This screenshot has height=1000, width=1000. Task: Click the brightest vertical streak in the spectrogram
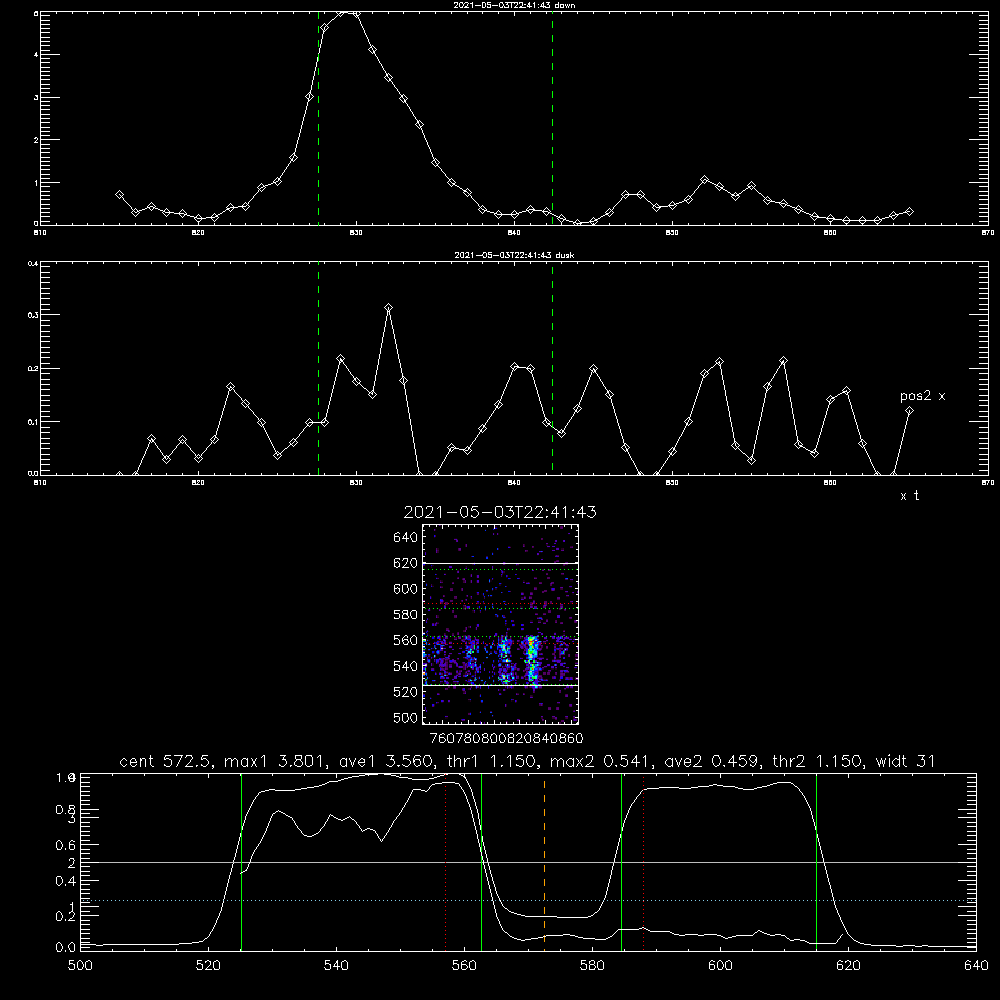click(x=532, y=660)
